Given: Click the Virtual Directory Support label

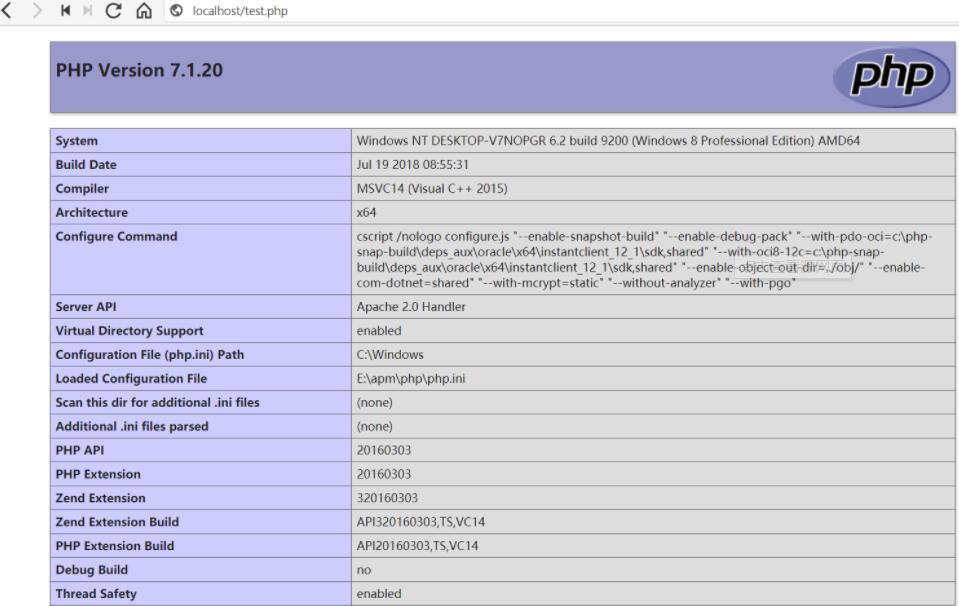Looking at the screenshot, I should pyautogui.click(x=129, y=330).
